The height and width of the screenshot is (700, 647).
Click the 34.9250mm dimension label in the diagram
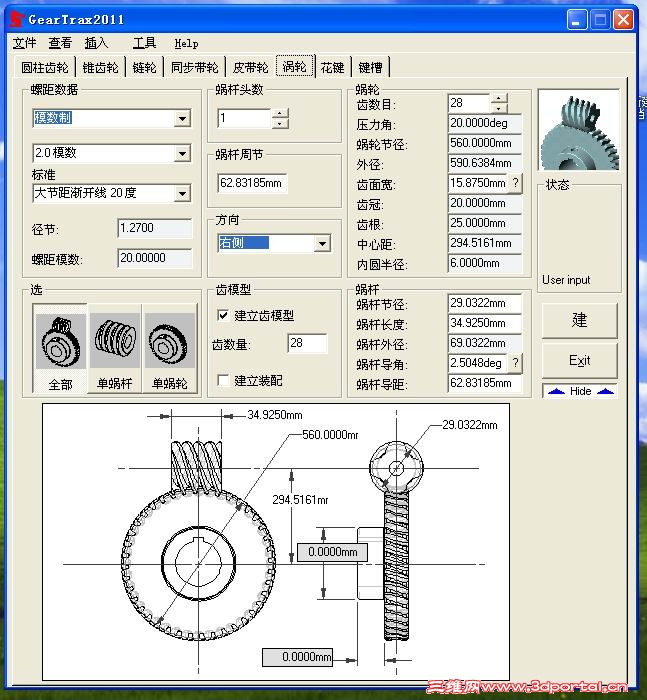pyautogui.click(x=275, y=415)
